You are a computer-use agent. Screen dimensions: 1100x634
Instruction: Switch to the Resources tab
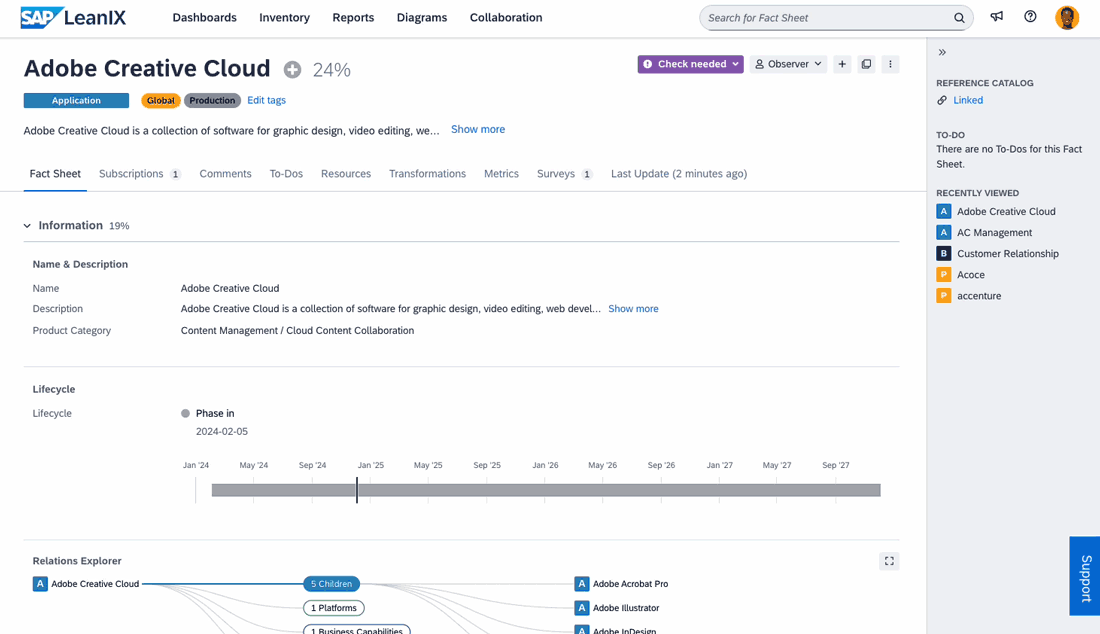point(346,174)
